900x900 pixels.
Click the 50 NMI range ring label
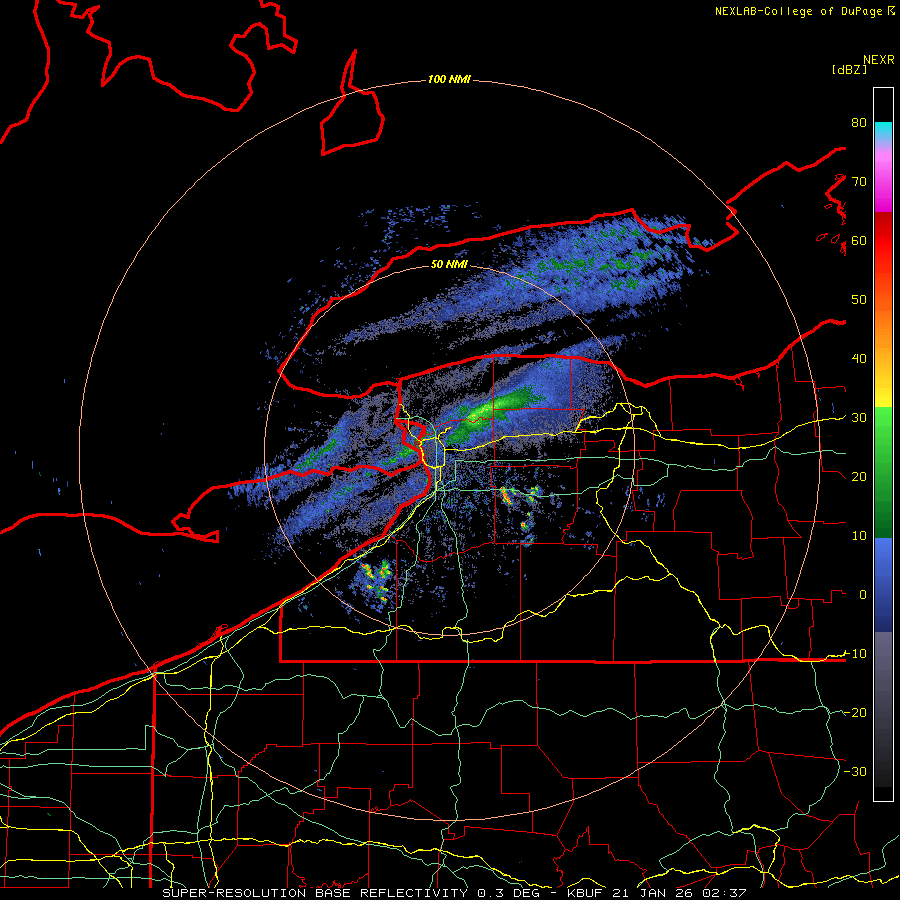coord(449,264)
